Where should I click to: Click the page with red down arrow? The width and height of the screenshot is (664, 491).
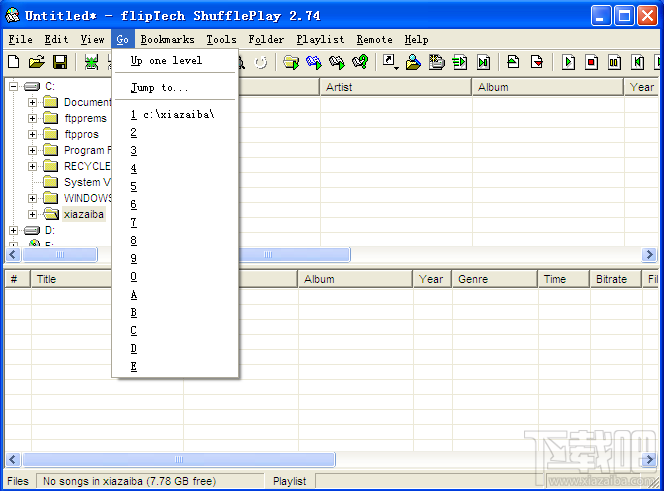537,62
